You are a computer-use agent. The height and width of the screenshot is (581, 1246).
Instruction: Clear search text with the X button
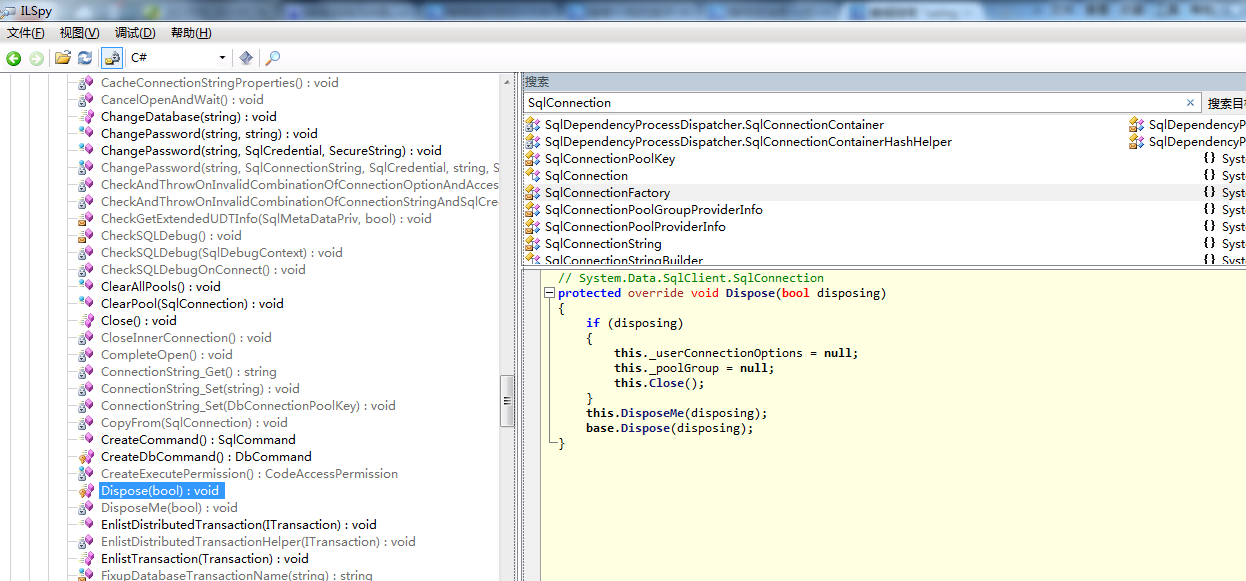(1190, 102)
